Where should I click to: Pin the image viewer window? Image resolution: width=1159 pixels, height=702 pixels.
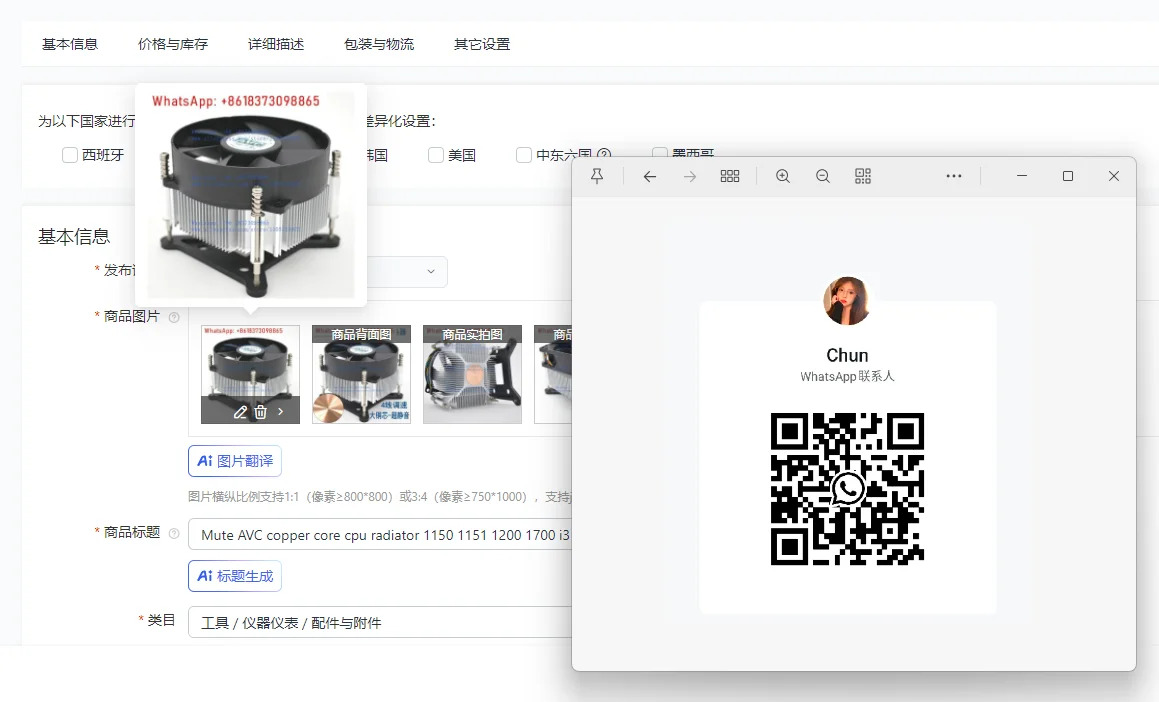pos(597,176)
